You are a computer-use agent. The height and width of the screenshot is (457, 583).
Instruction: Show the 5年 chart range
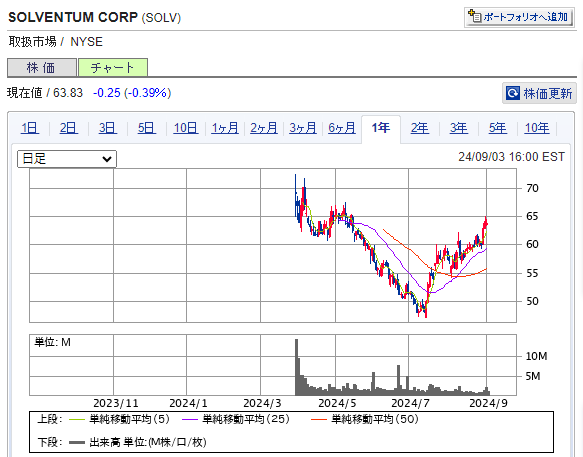click(497, 128)
